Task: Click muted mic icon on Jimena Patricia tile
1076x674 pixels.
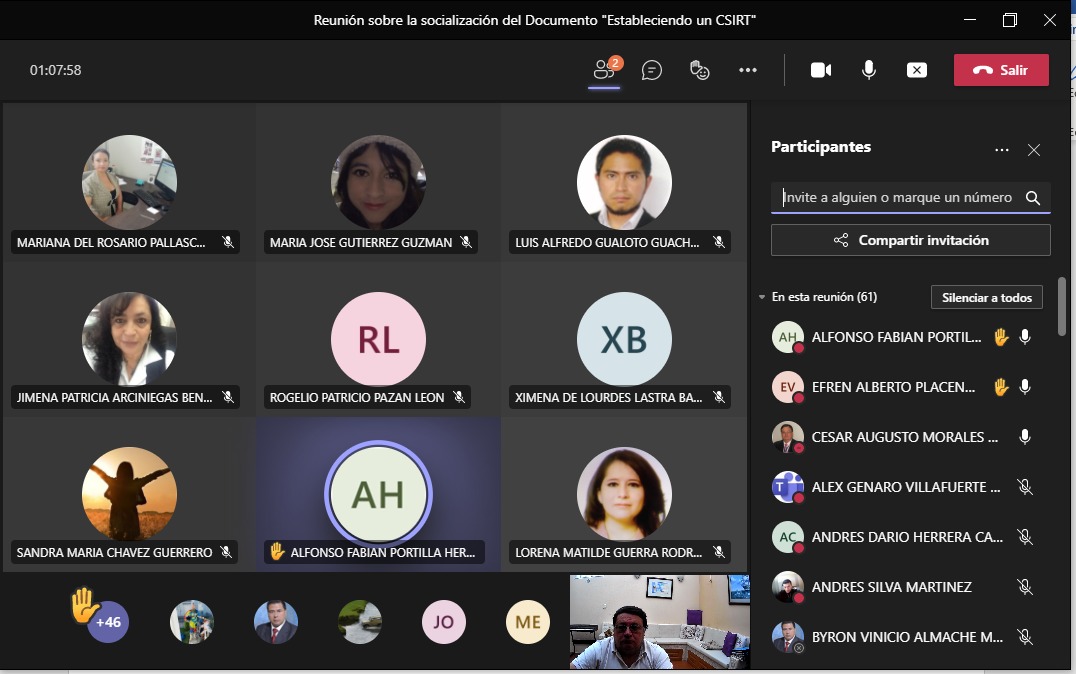Action: (x=228, y=397)
